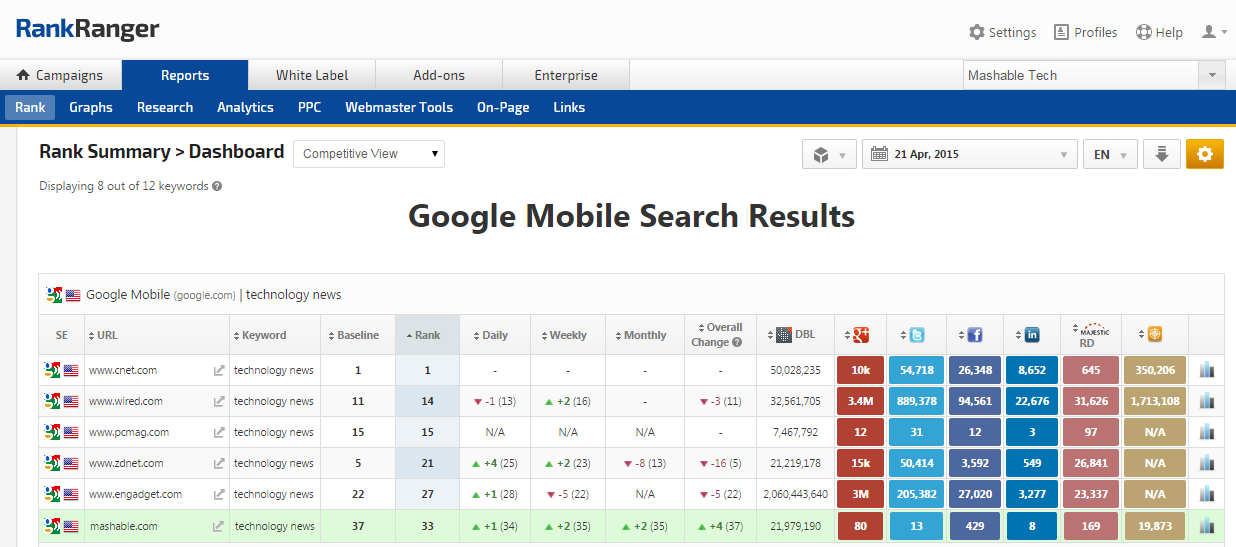This screenshot has height=547, width=1236.
Task: Click the orange gear report options icon
Action: [1204, 154]
